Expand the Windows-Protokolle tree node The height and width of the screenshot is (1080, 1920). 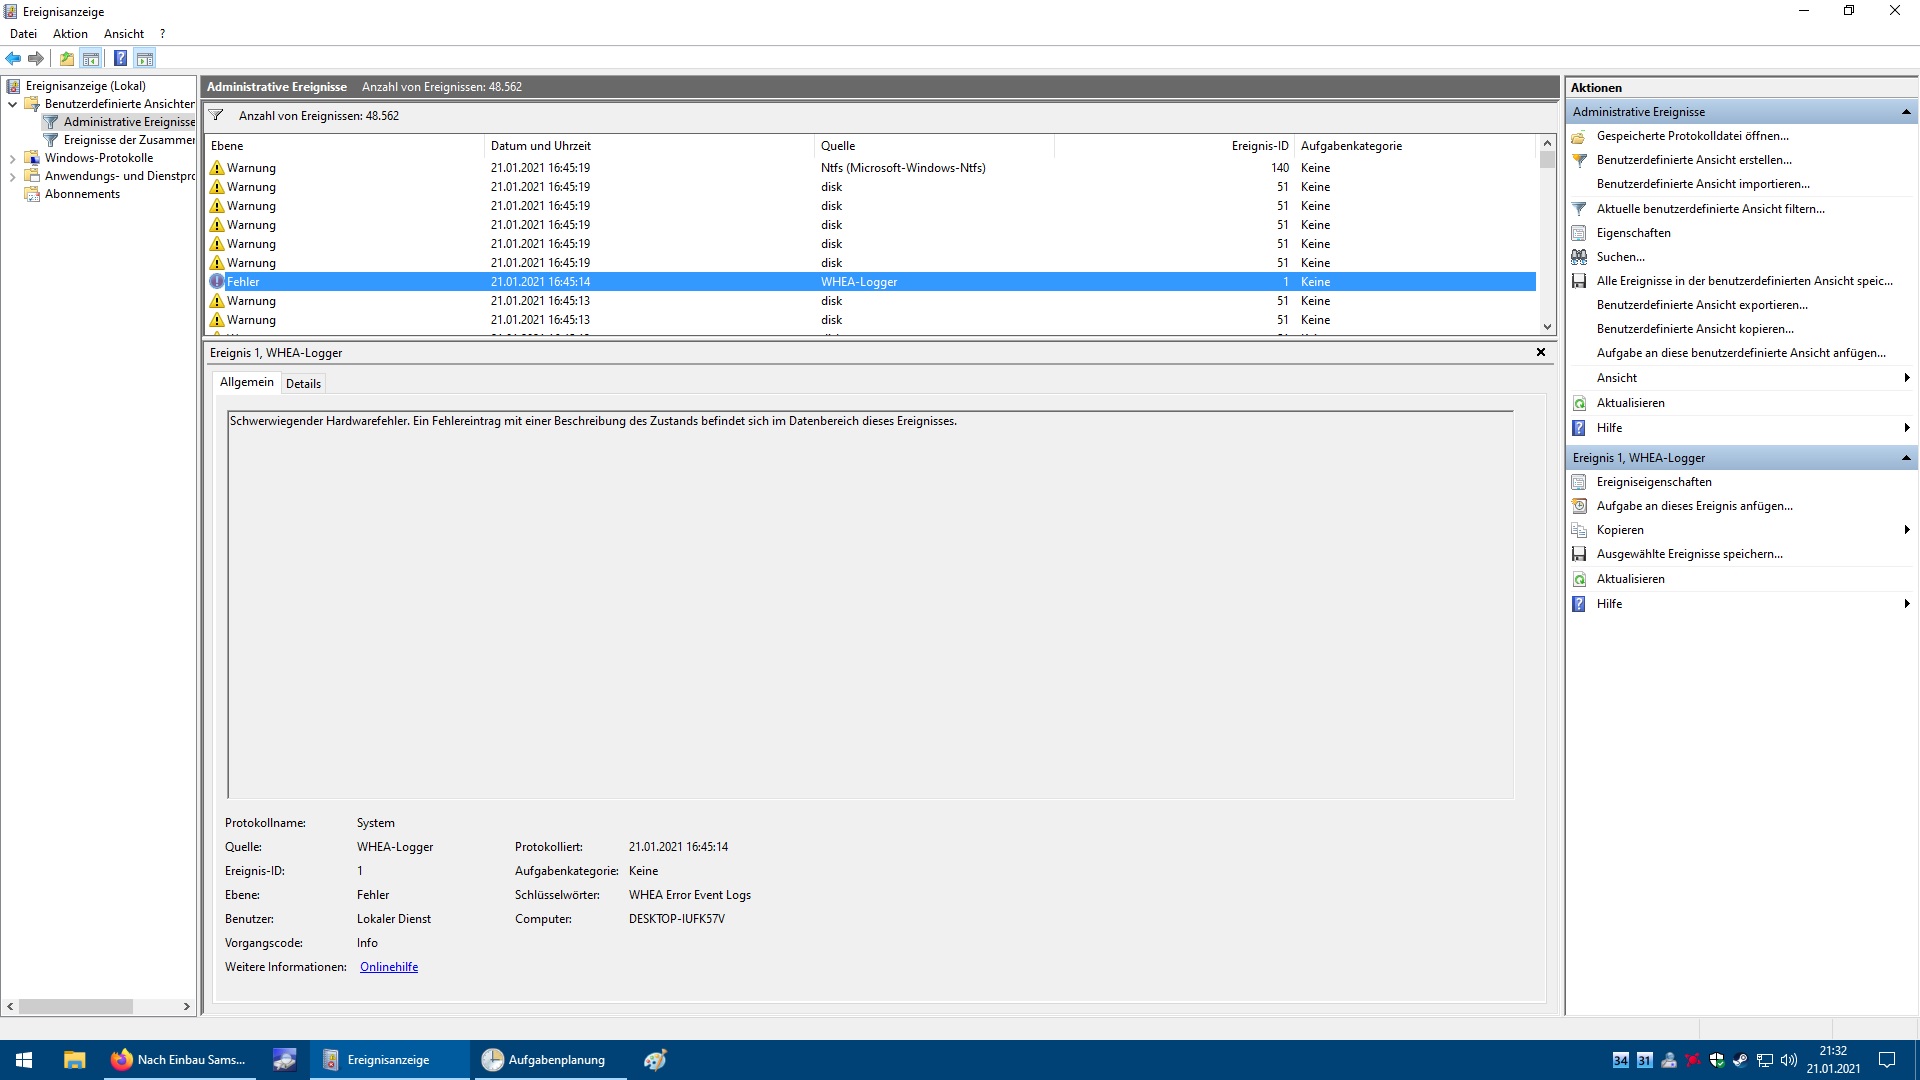point(12,158)
